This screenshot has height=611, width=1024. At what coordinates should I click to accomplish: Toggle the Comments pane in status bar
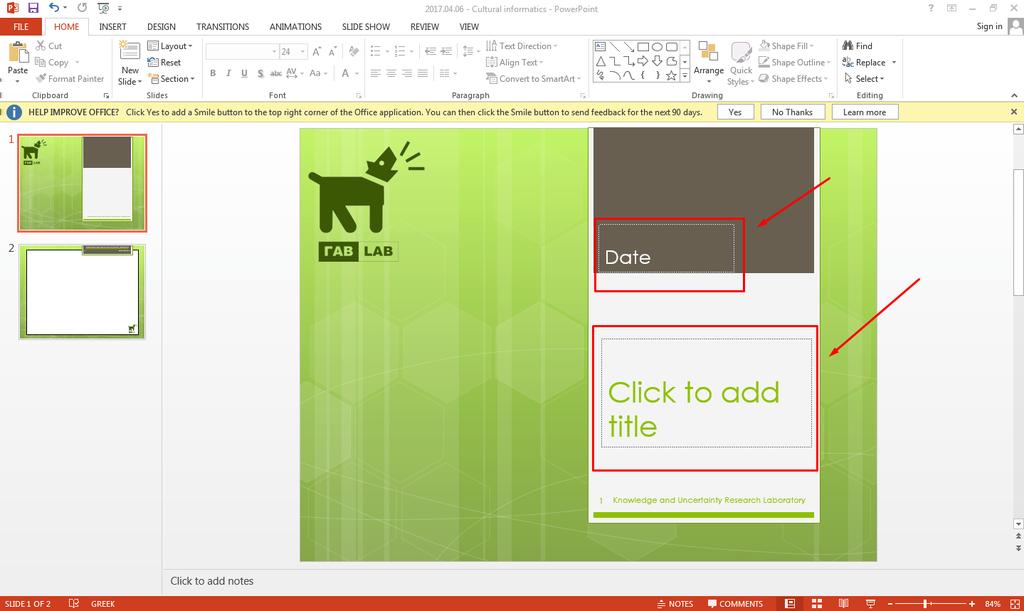[735, 604]
